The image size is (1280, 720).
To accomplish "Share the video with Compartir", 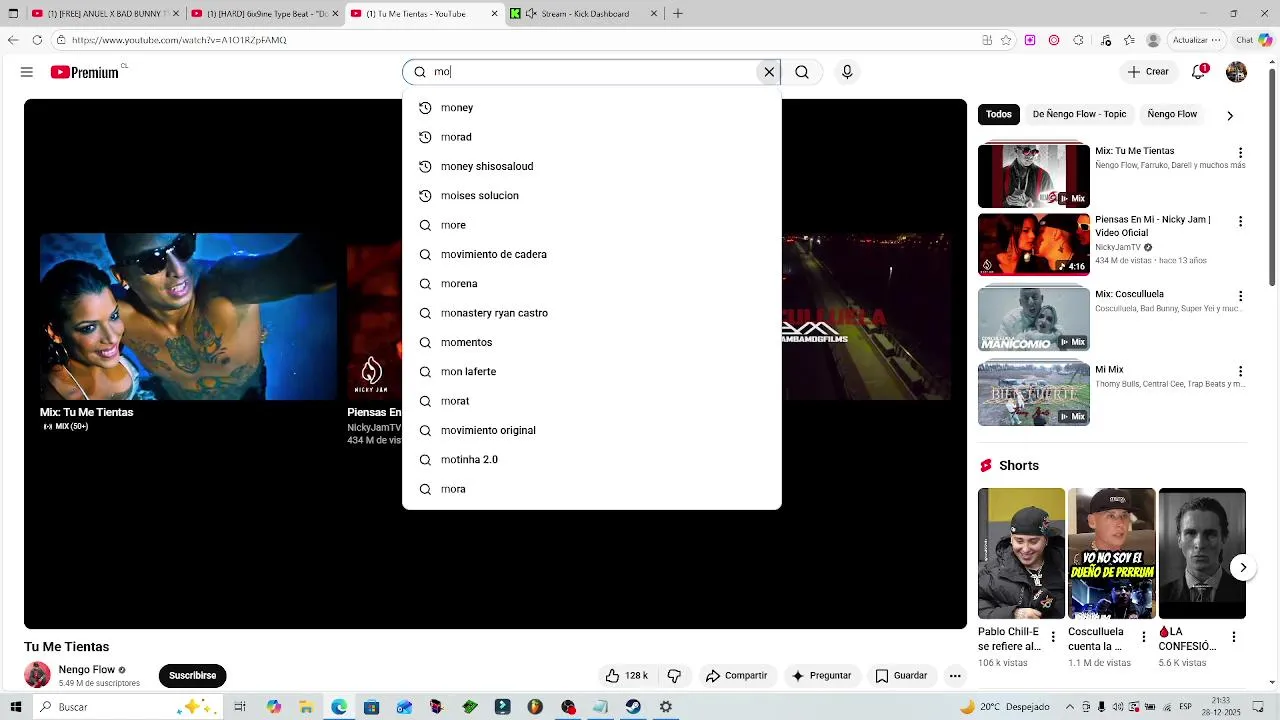I will (x=736, y=676).
